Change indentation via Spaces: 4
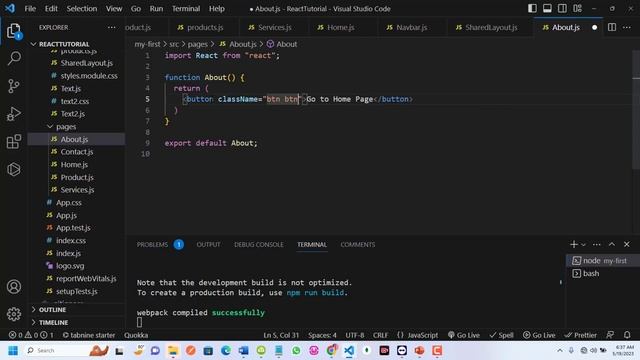Viewport: 640px width, 360px height. coord(322,335)
